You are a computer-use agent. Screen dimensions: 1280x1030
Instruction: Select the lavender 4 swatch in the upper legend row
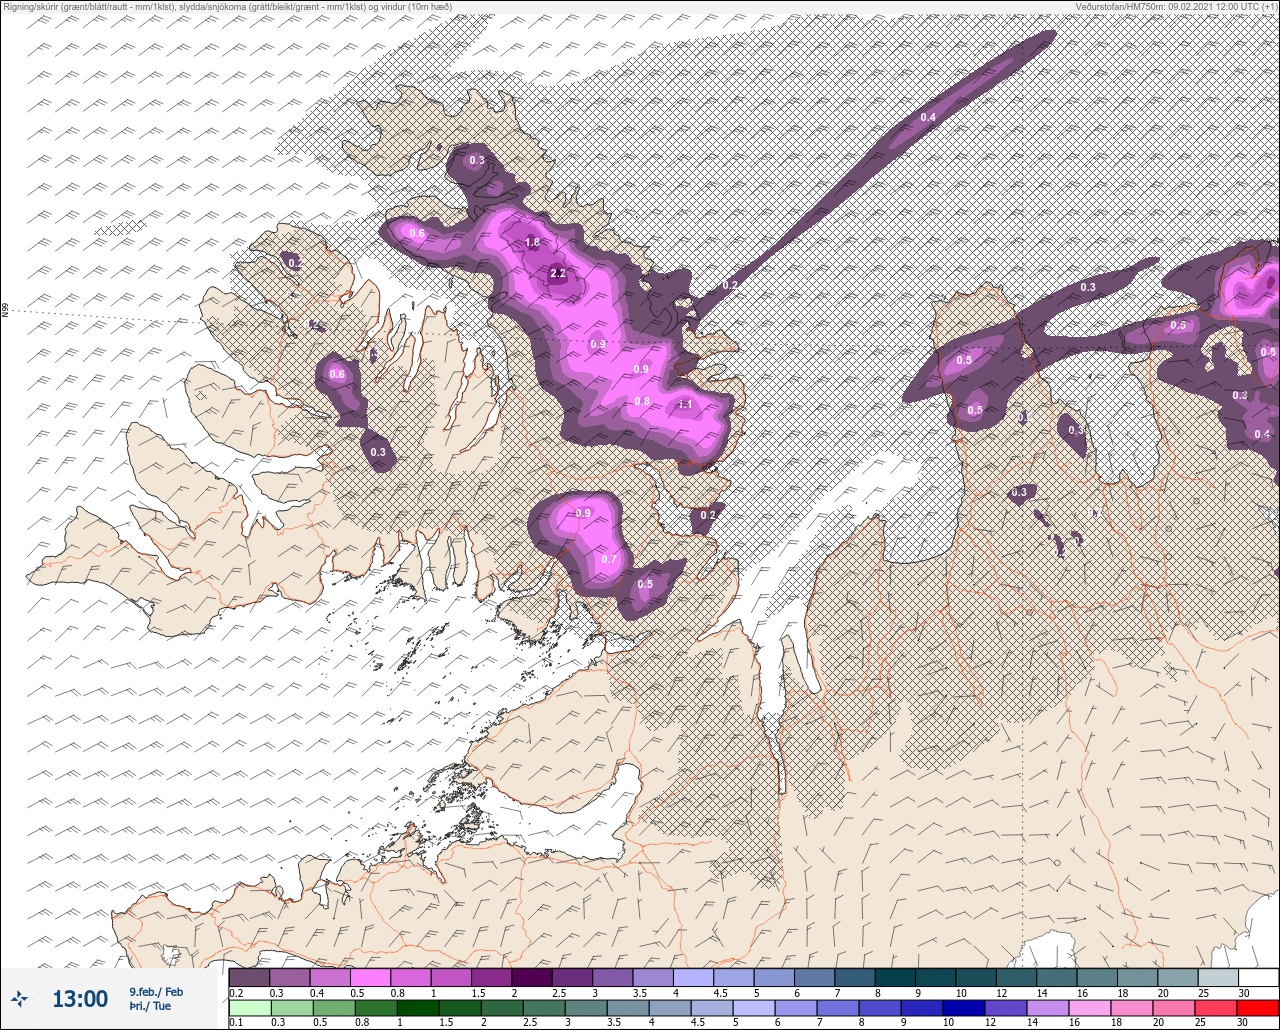pyautogui.click(x=693, y=977)
